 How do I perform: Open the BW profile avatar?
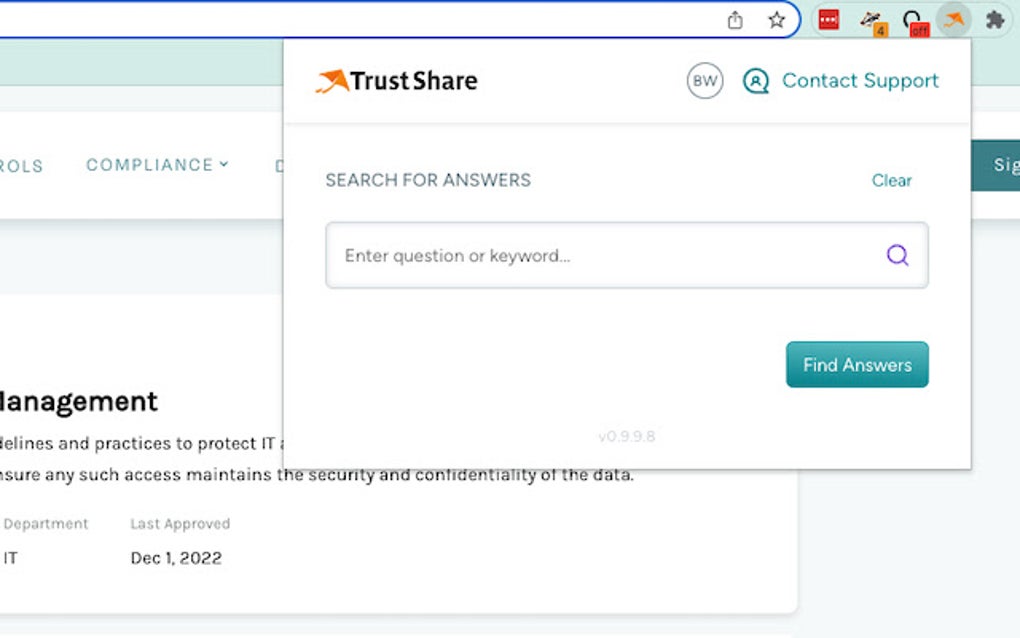click(704, 81)
